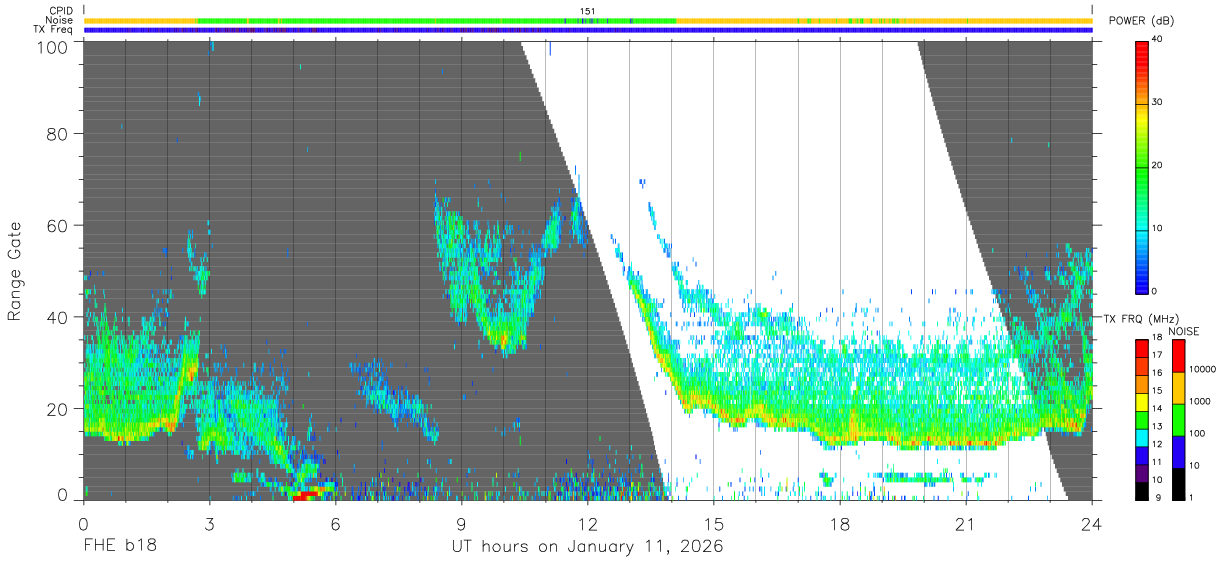
Task: Click the 12 label on the TX FRQ scale
Action: [1157, 444]
